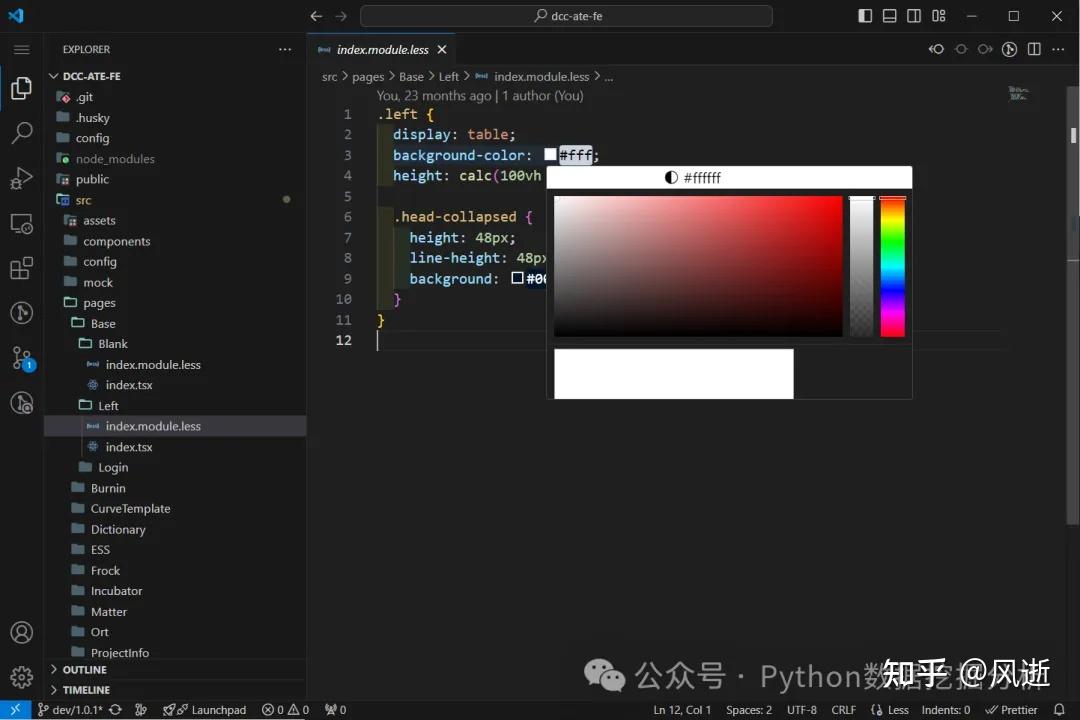The height and width of the screenshot is (720, 1080).
Task: Click Spaces: 2 indentation setting
Action: [x=749, y=710]
